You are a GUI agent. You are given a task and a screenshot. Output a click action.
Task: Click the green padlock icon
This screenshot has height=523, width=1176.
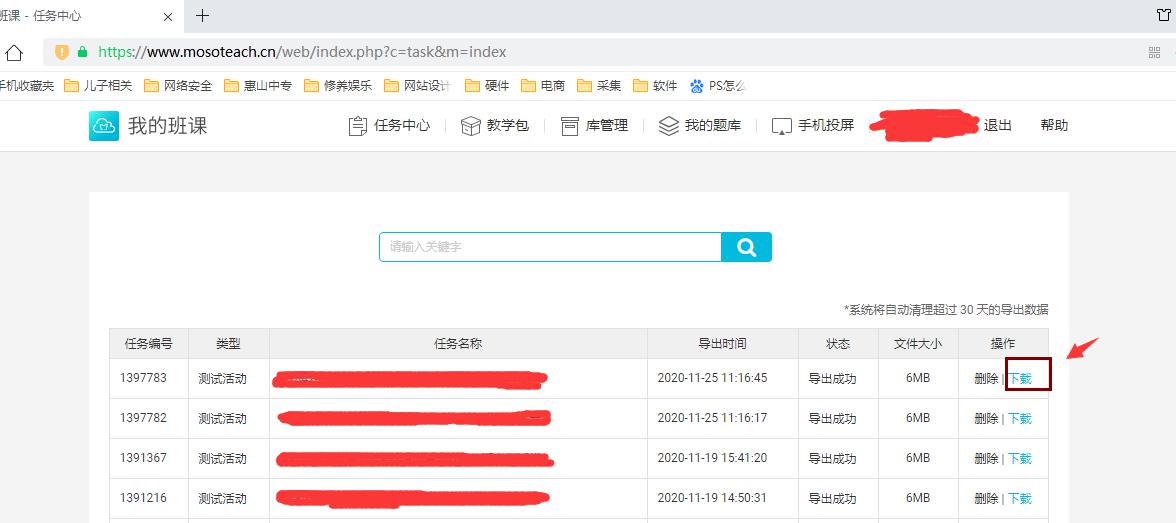[82, 53]
